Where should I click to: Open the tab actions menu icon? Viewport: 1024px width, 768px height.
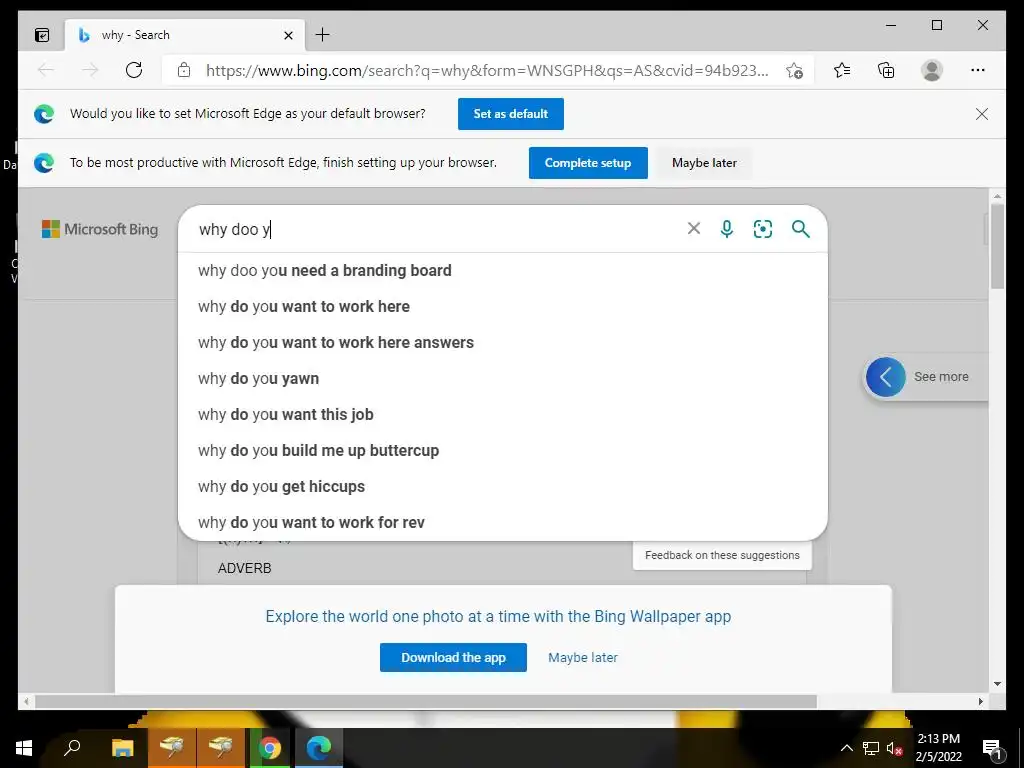click(x=42, y=35)
